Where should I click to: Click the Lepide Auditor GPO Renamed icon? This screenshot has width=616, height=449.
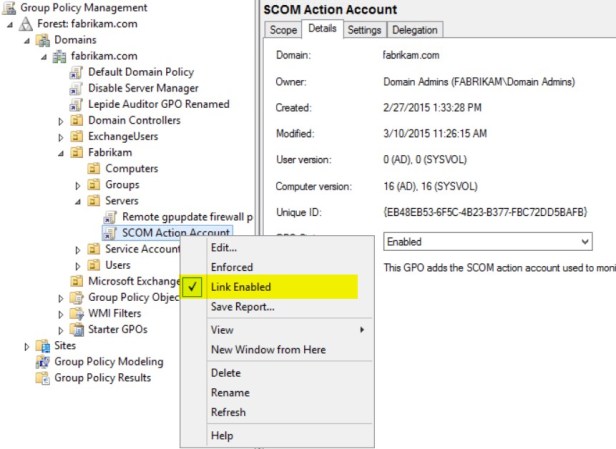click(76, 104)
